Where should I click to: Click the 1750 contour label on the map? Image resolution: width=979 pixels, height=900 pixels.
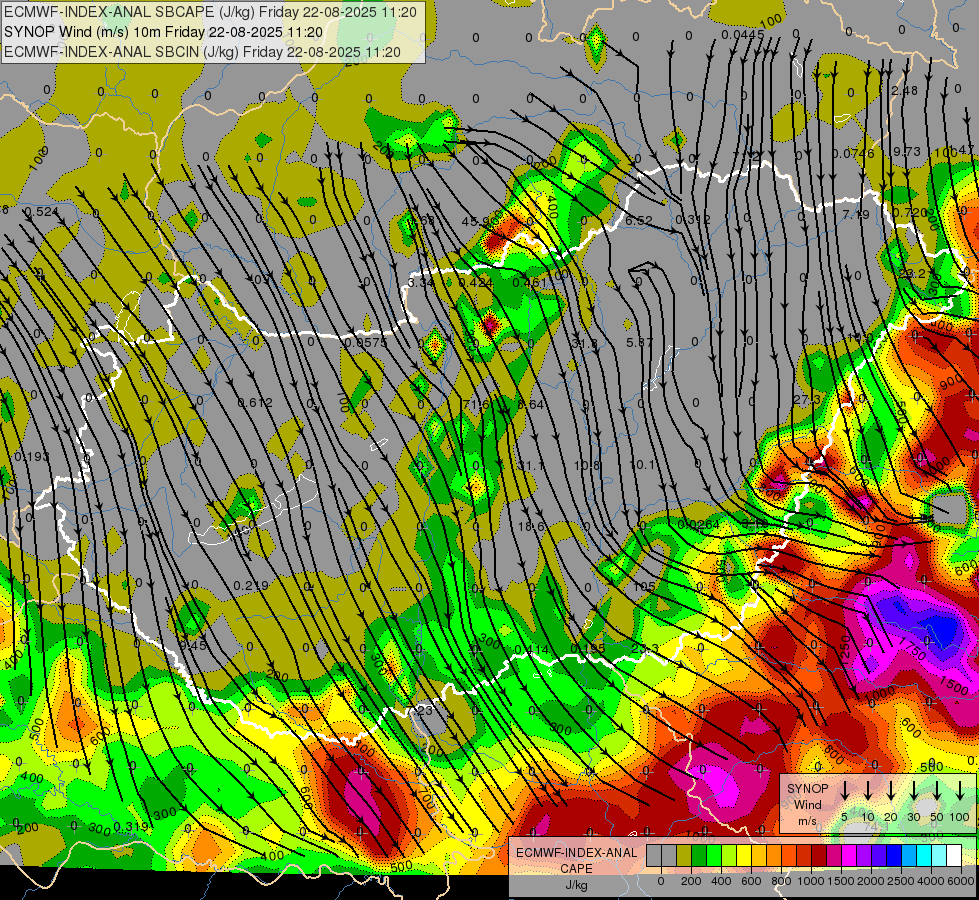[912, 650]
